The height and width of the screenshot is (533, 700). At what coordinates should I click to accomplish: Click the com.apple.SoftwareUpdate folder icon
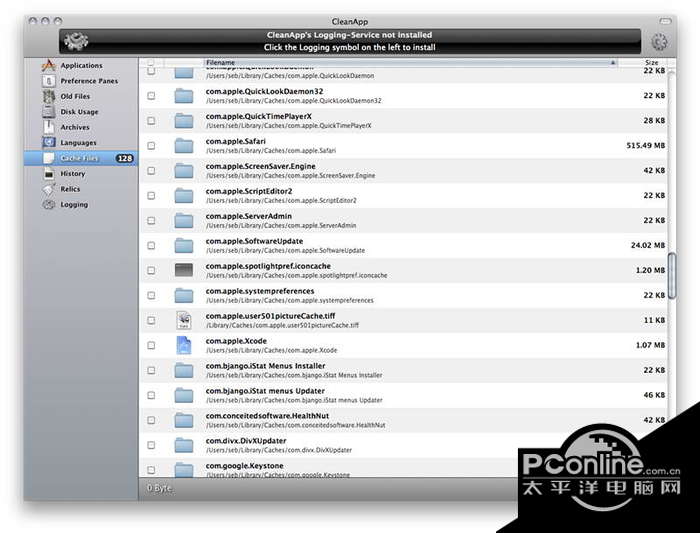pyautogui.click(x=183, y=246)
